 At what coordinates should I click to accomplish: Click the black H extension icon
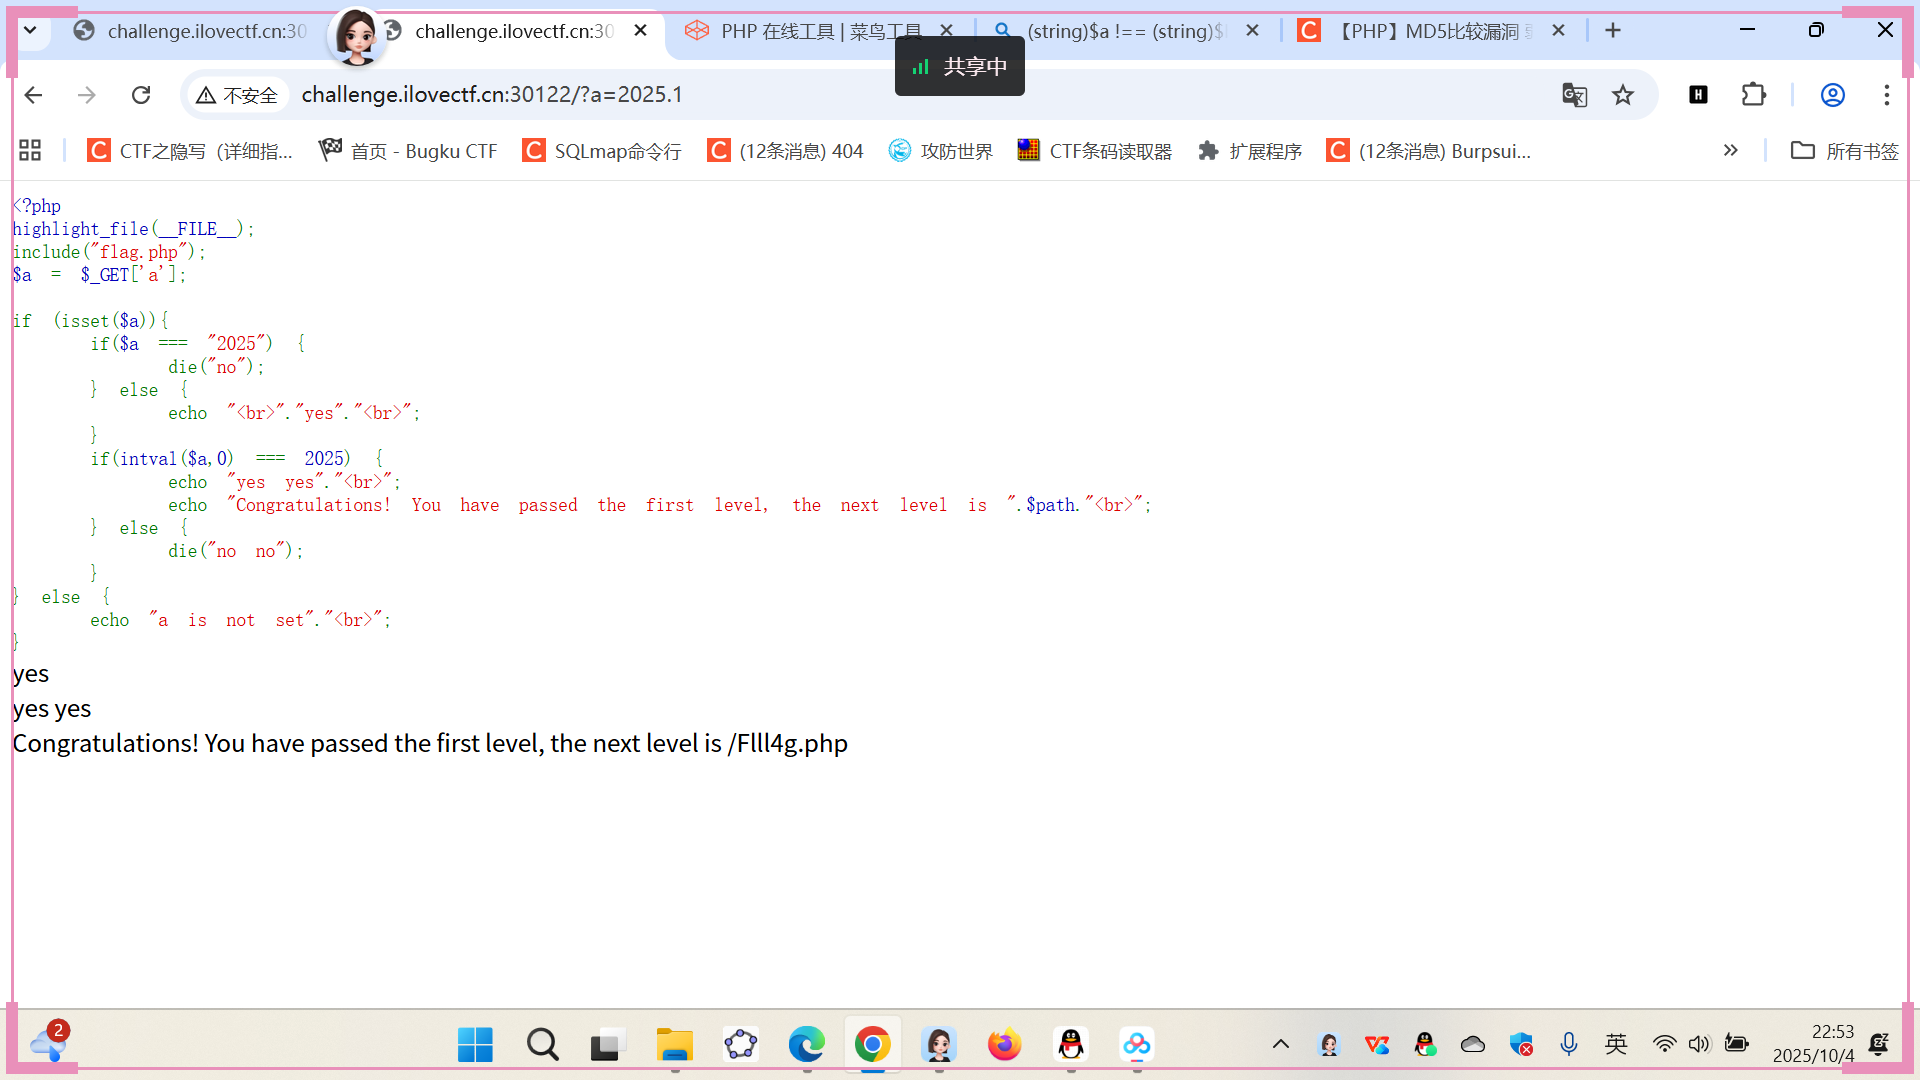click(1698, 95)
